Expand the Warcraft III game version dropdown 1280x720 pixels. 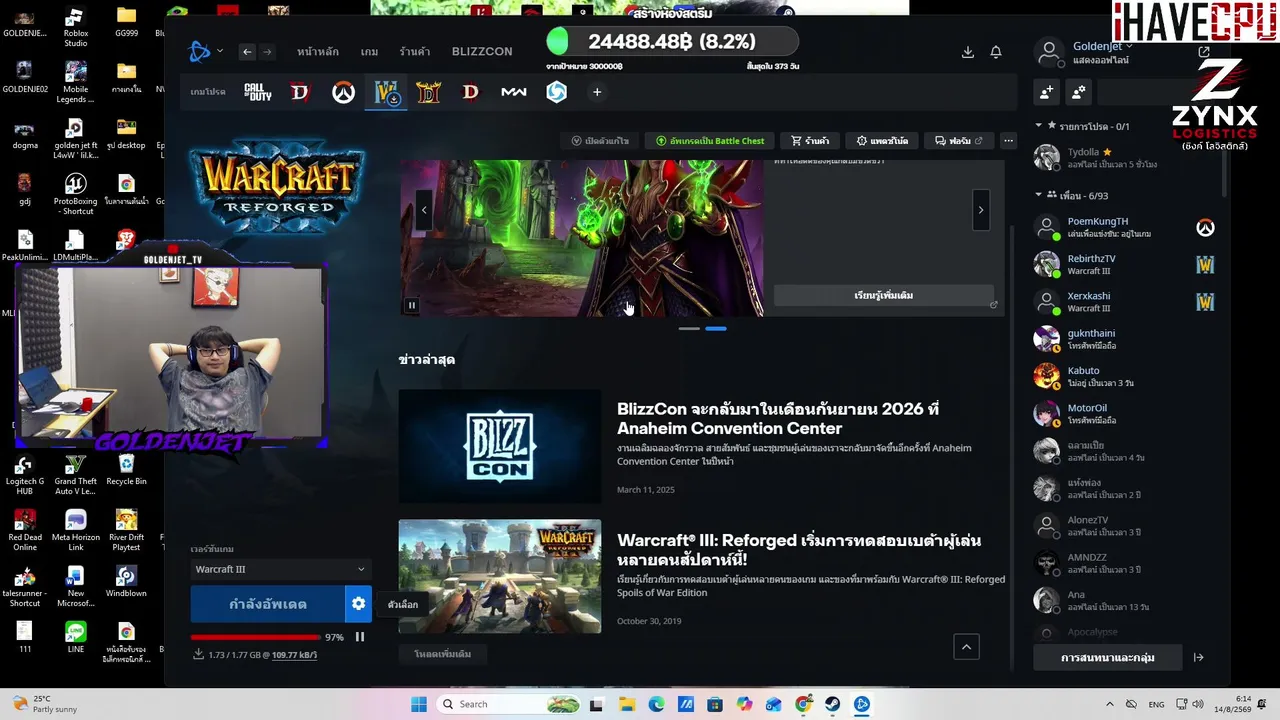pos(280,569)
